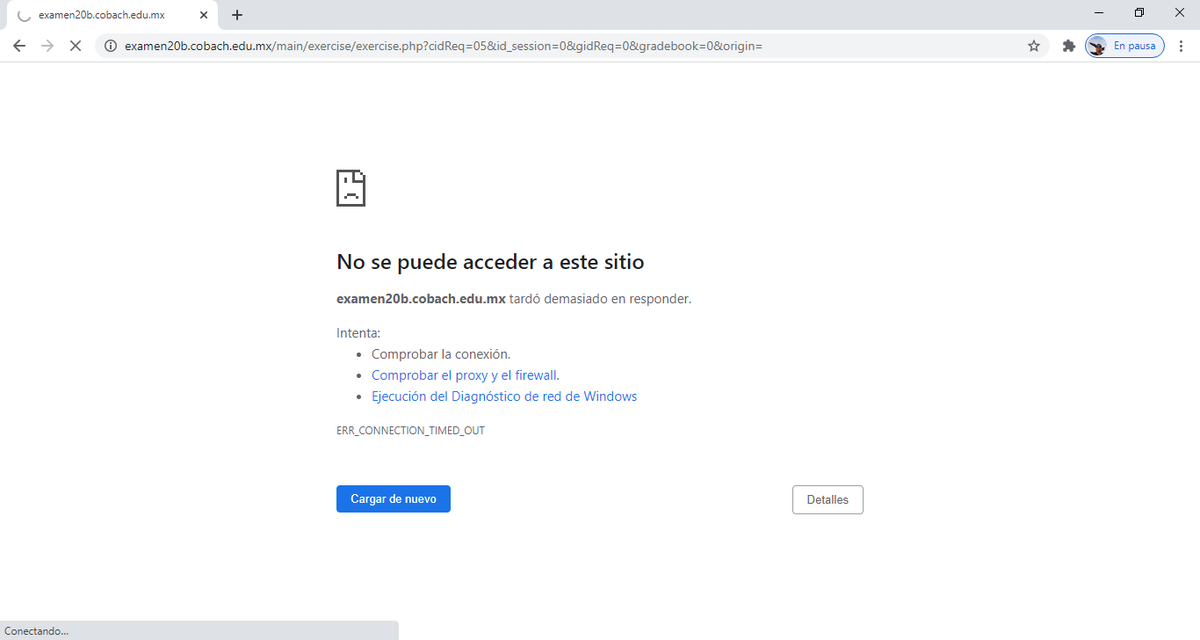This screenshot has height=640, width=1200.
Task: Open 'Comprobar el proxy y el firewall' link
Action: pyautogui.click(x=465, y=375)
